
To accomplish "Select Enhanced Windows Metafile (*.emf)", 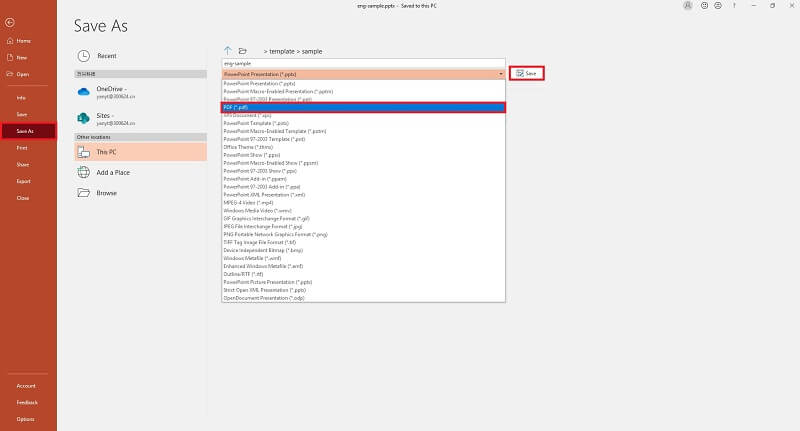I will point(363,266).
